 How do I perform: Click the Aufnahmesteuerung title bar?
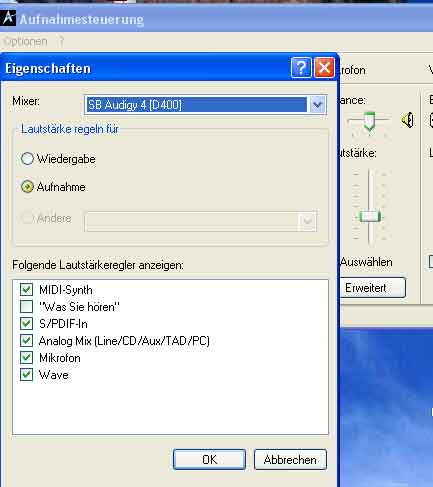click(217, 18)
